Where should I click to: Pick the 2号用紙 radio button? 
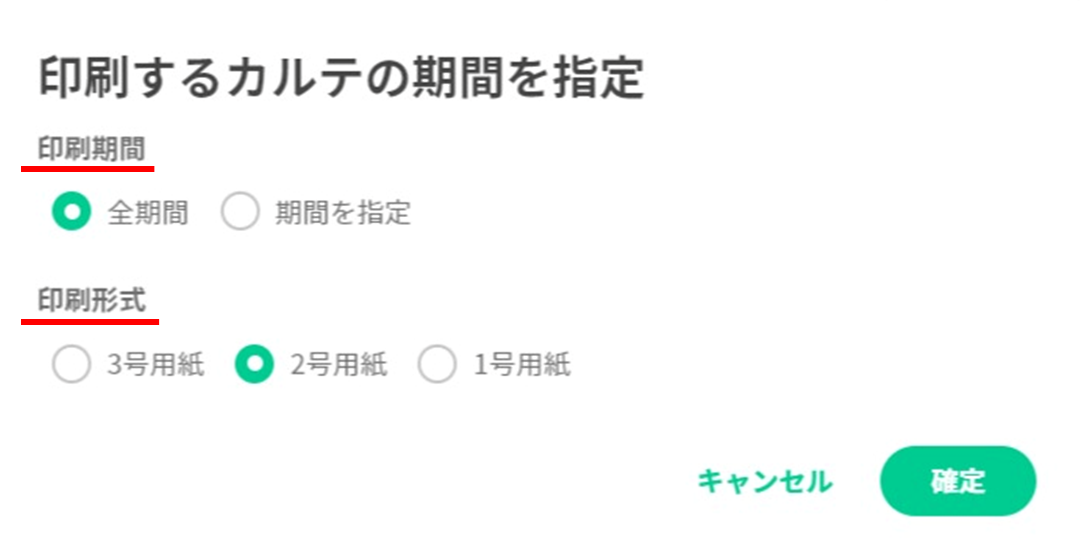pos(254,366)
